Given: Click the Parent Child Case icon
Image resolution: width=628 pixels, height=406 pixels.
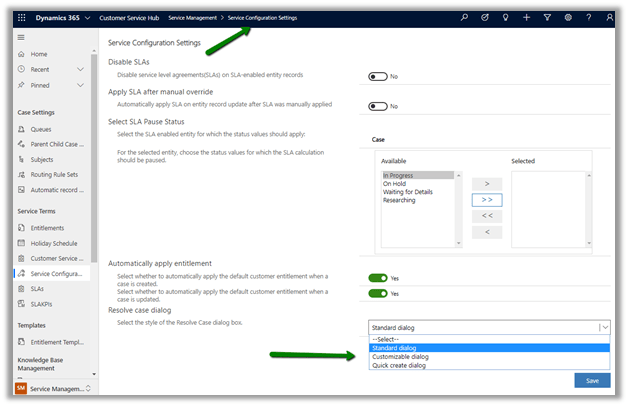Looking at the screenshot, I should pyautogui.click(x=22, y=144).
